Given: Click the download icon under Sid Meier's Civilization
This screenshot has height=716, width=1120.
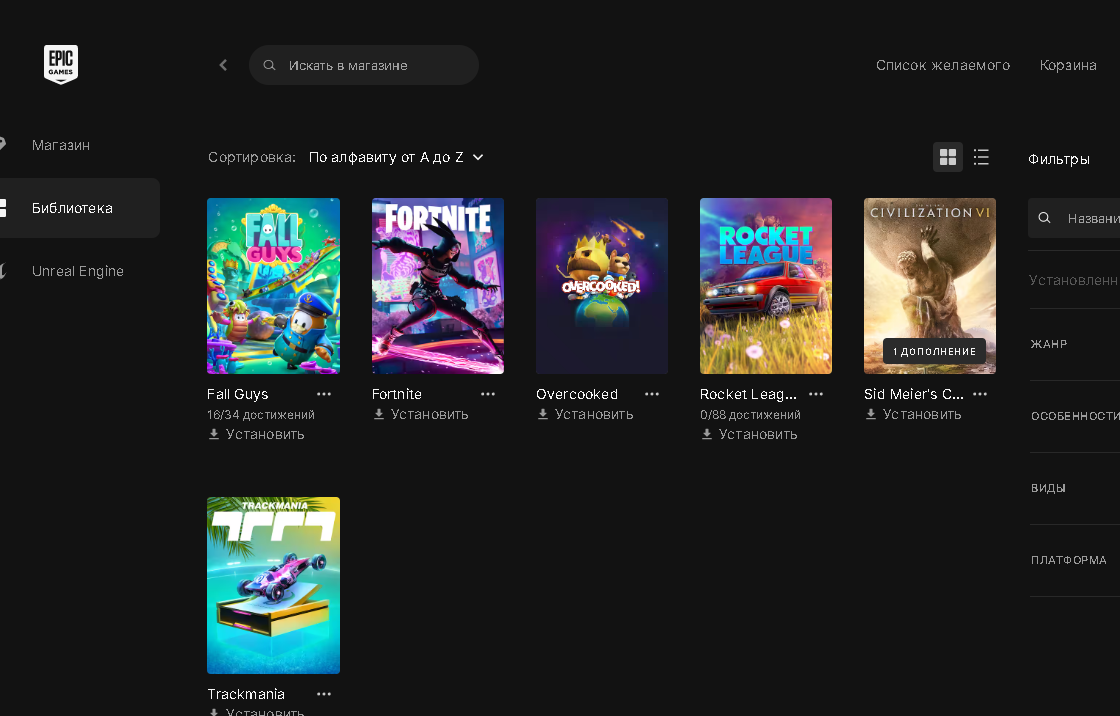Looking at the screenshot, I should point(871,414).
